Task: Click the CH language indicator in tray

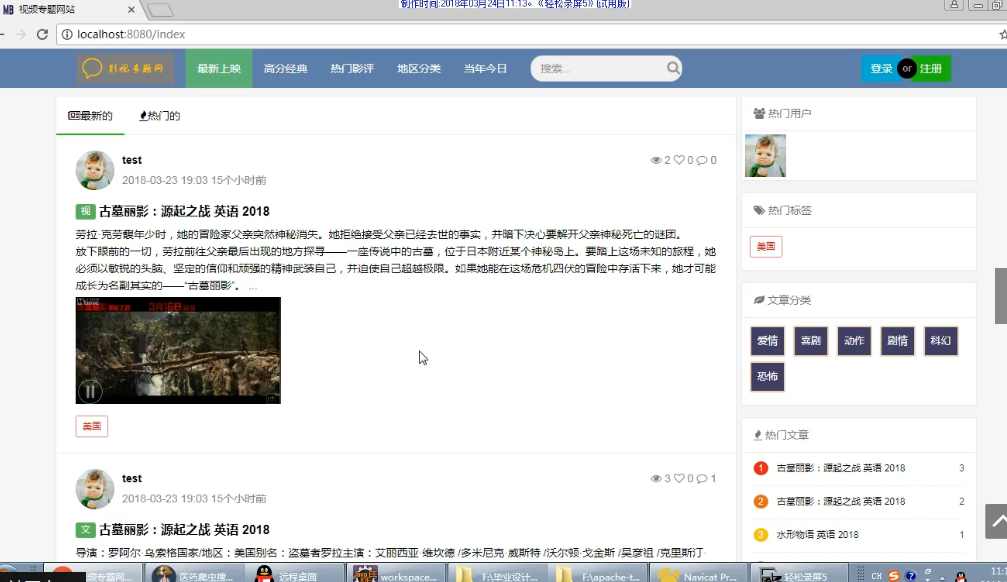Action: 877,576
